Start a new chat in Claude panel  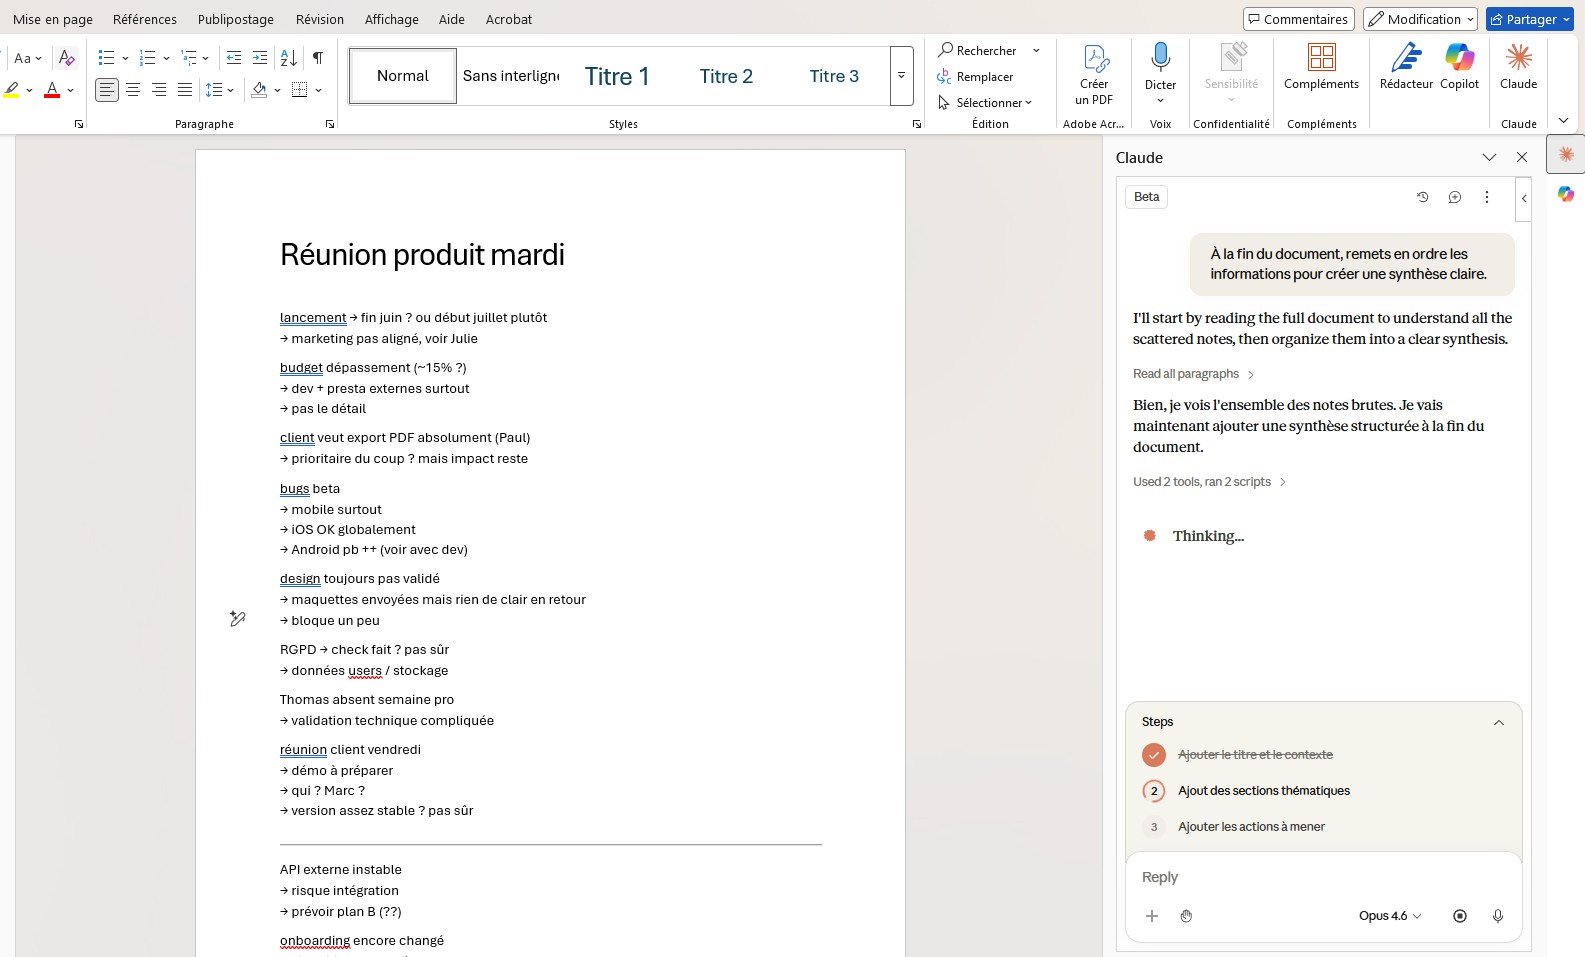(1454, 197)
